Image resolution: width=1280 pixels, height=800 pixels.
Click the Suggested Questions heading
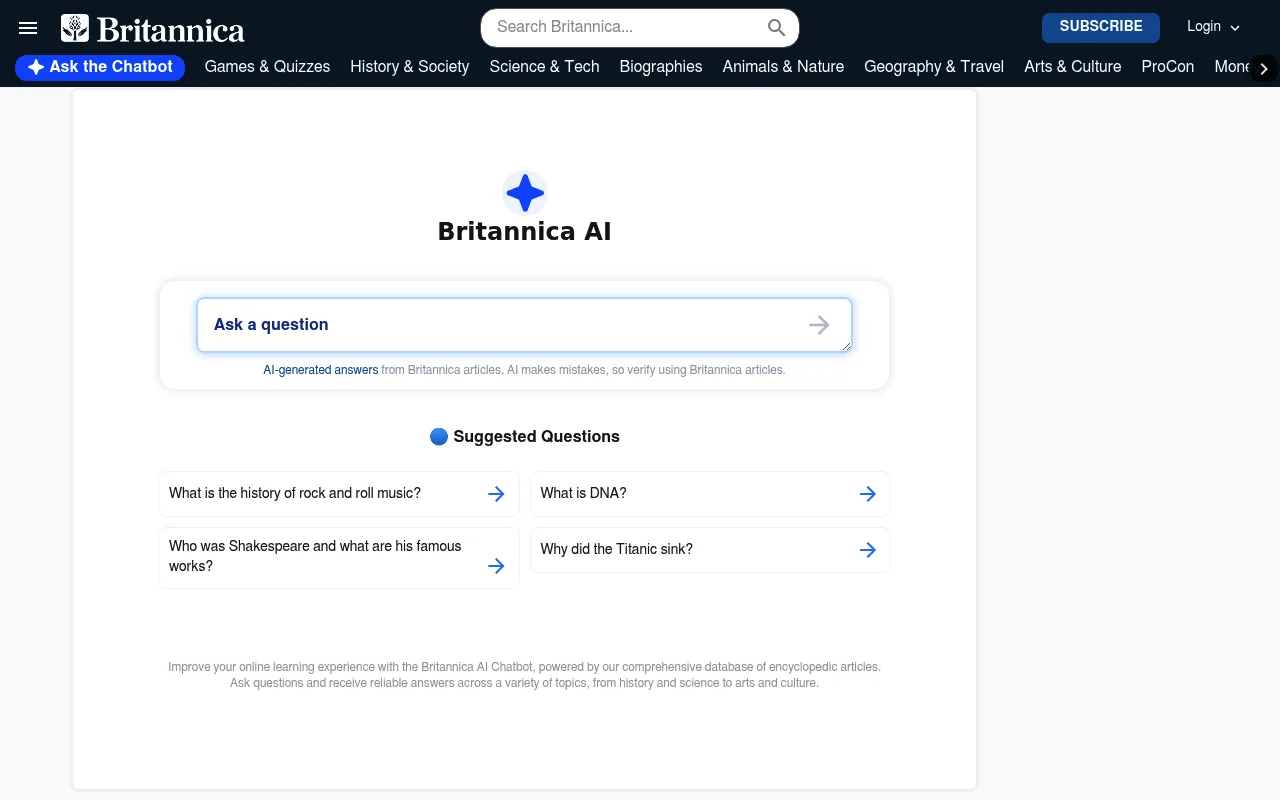(x=536, y=437)
